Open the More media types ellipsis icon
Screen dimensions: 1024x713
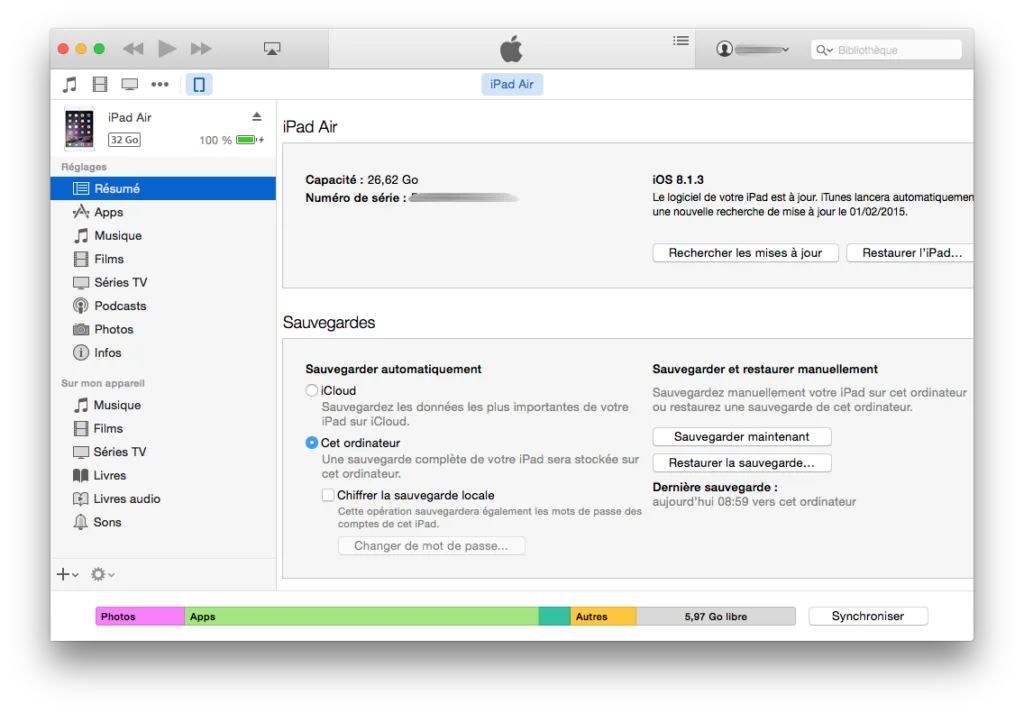159,84
